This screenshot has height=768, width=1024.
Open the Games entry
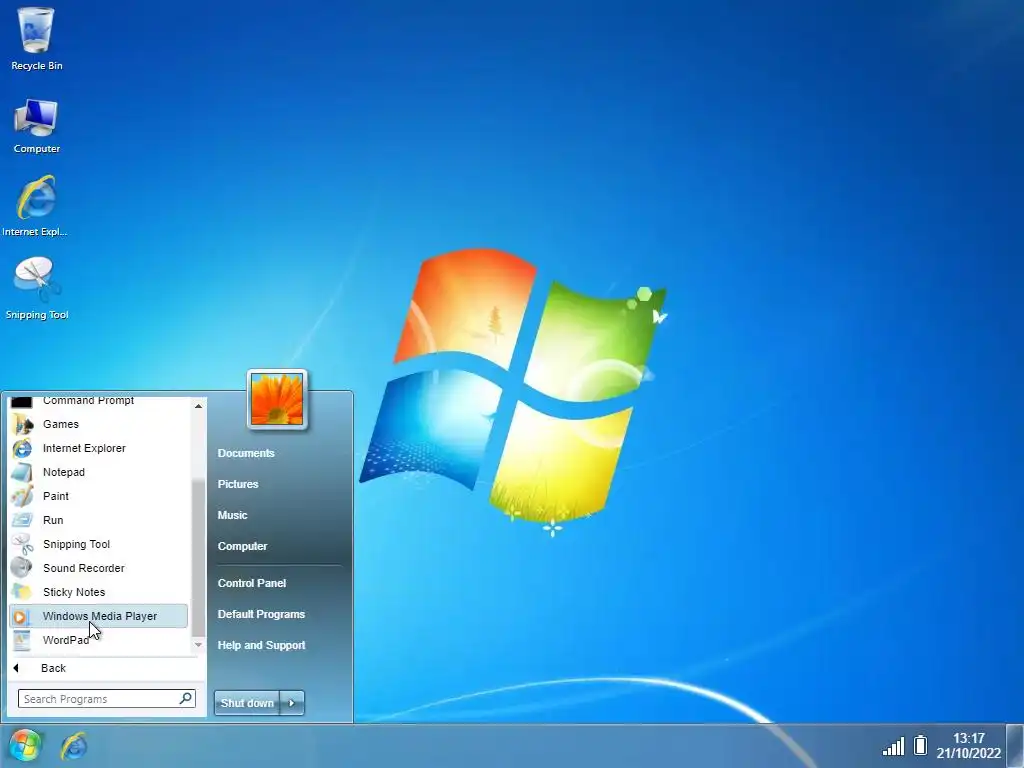(x=99, y=424)
